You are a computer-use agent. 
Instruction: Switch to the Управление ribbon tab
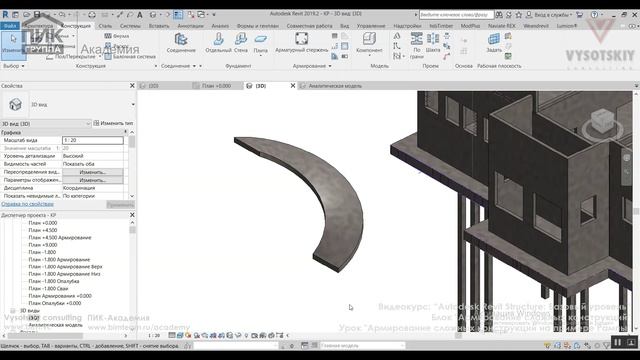pos(371,26)
